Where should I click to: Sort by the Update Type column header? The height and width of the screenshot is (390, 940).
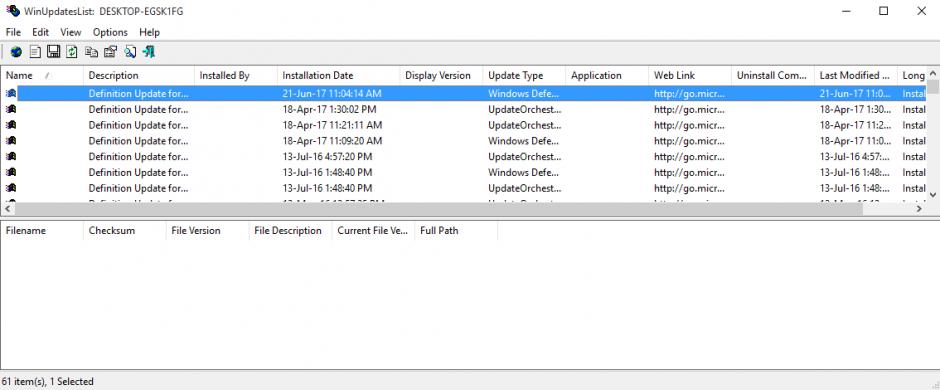(524, 75)
